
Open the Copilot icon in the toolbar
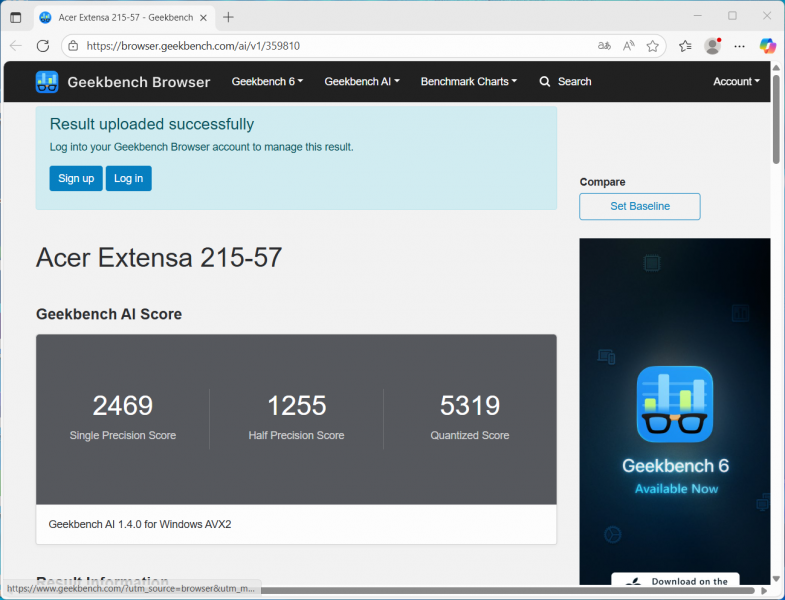tap(767, 46)
